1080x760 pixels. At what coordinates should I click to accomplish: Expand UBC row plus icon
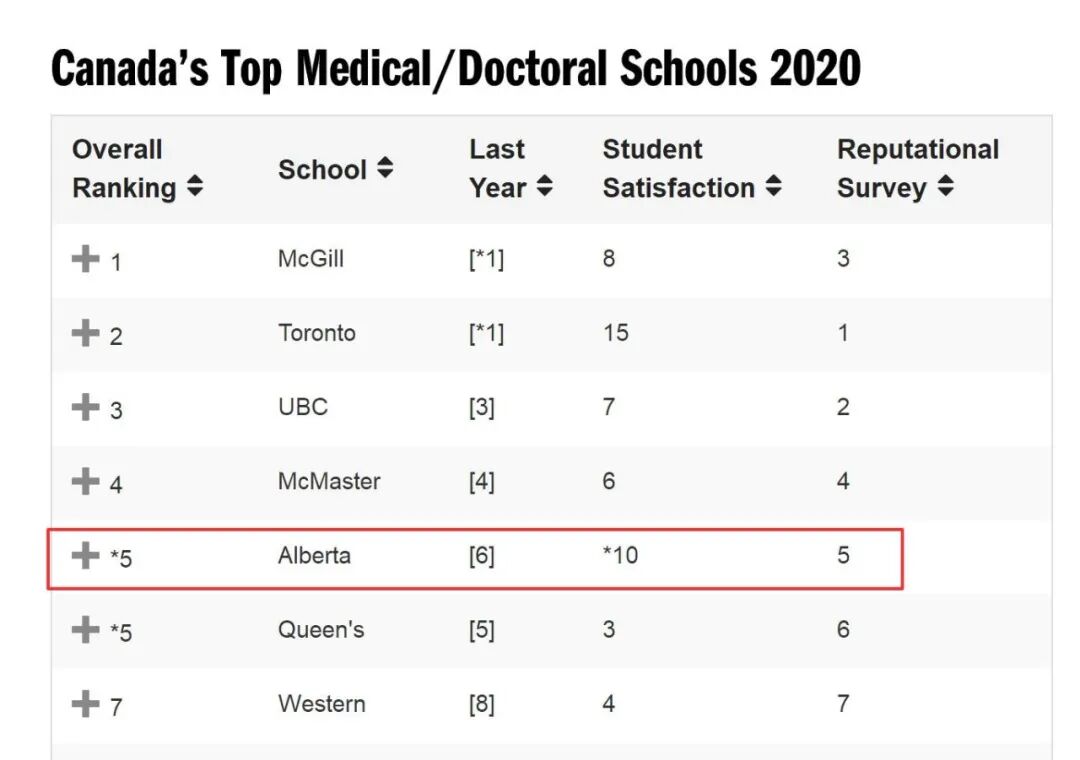click(86, 407)
